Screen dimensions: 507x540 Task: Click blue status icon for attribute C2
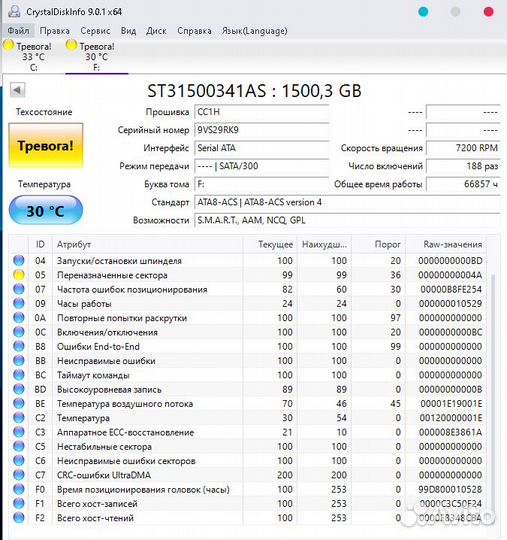point(19,418)
